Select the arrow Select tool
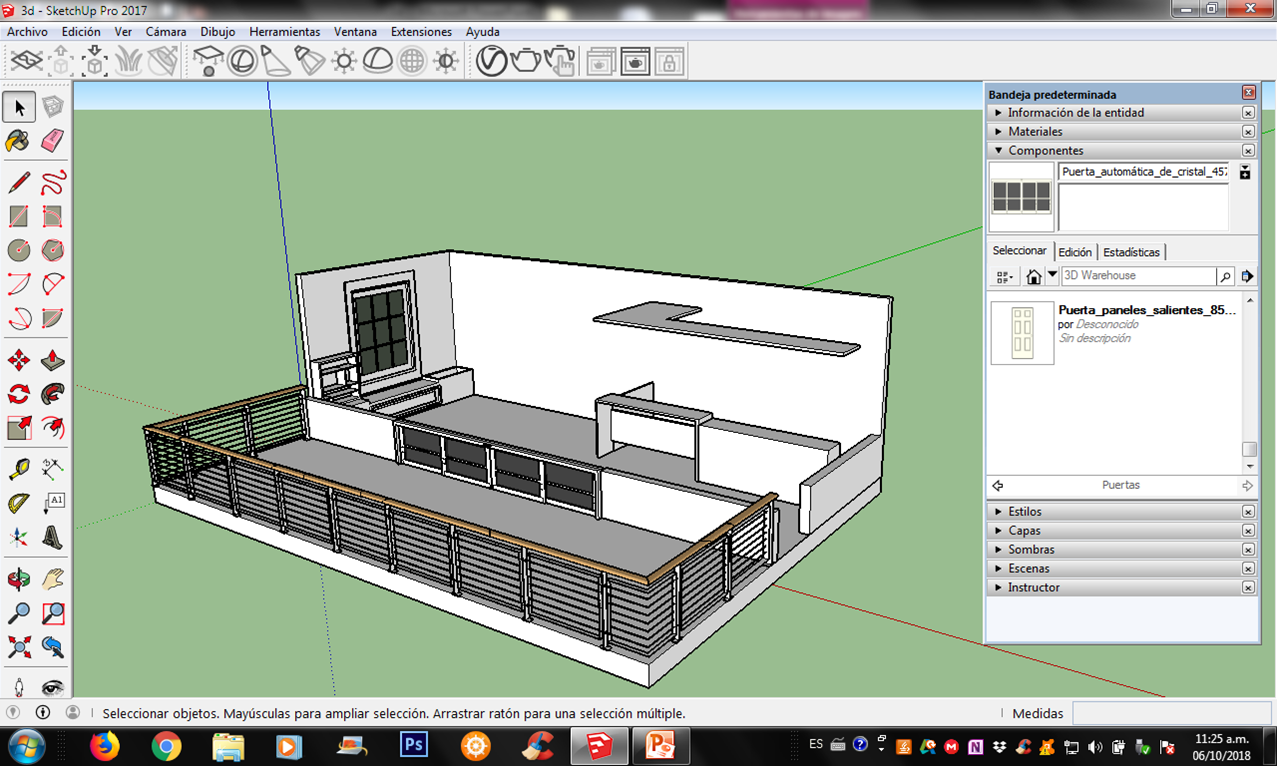 tap(19, 107)
